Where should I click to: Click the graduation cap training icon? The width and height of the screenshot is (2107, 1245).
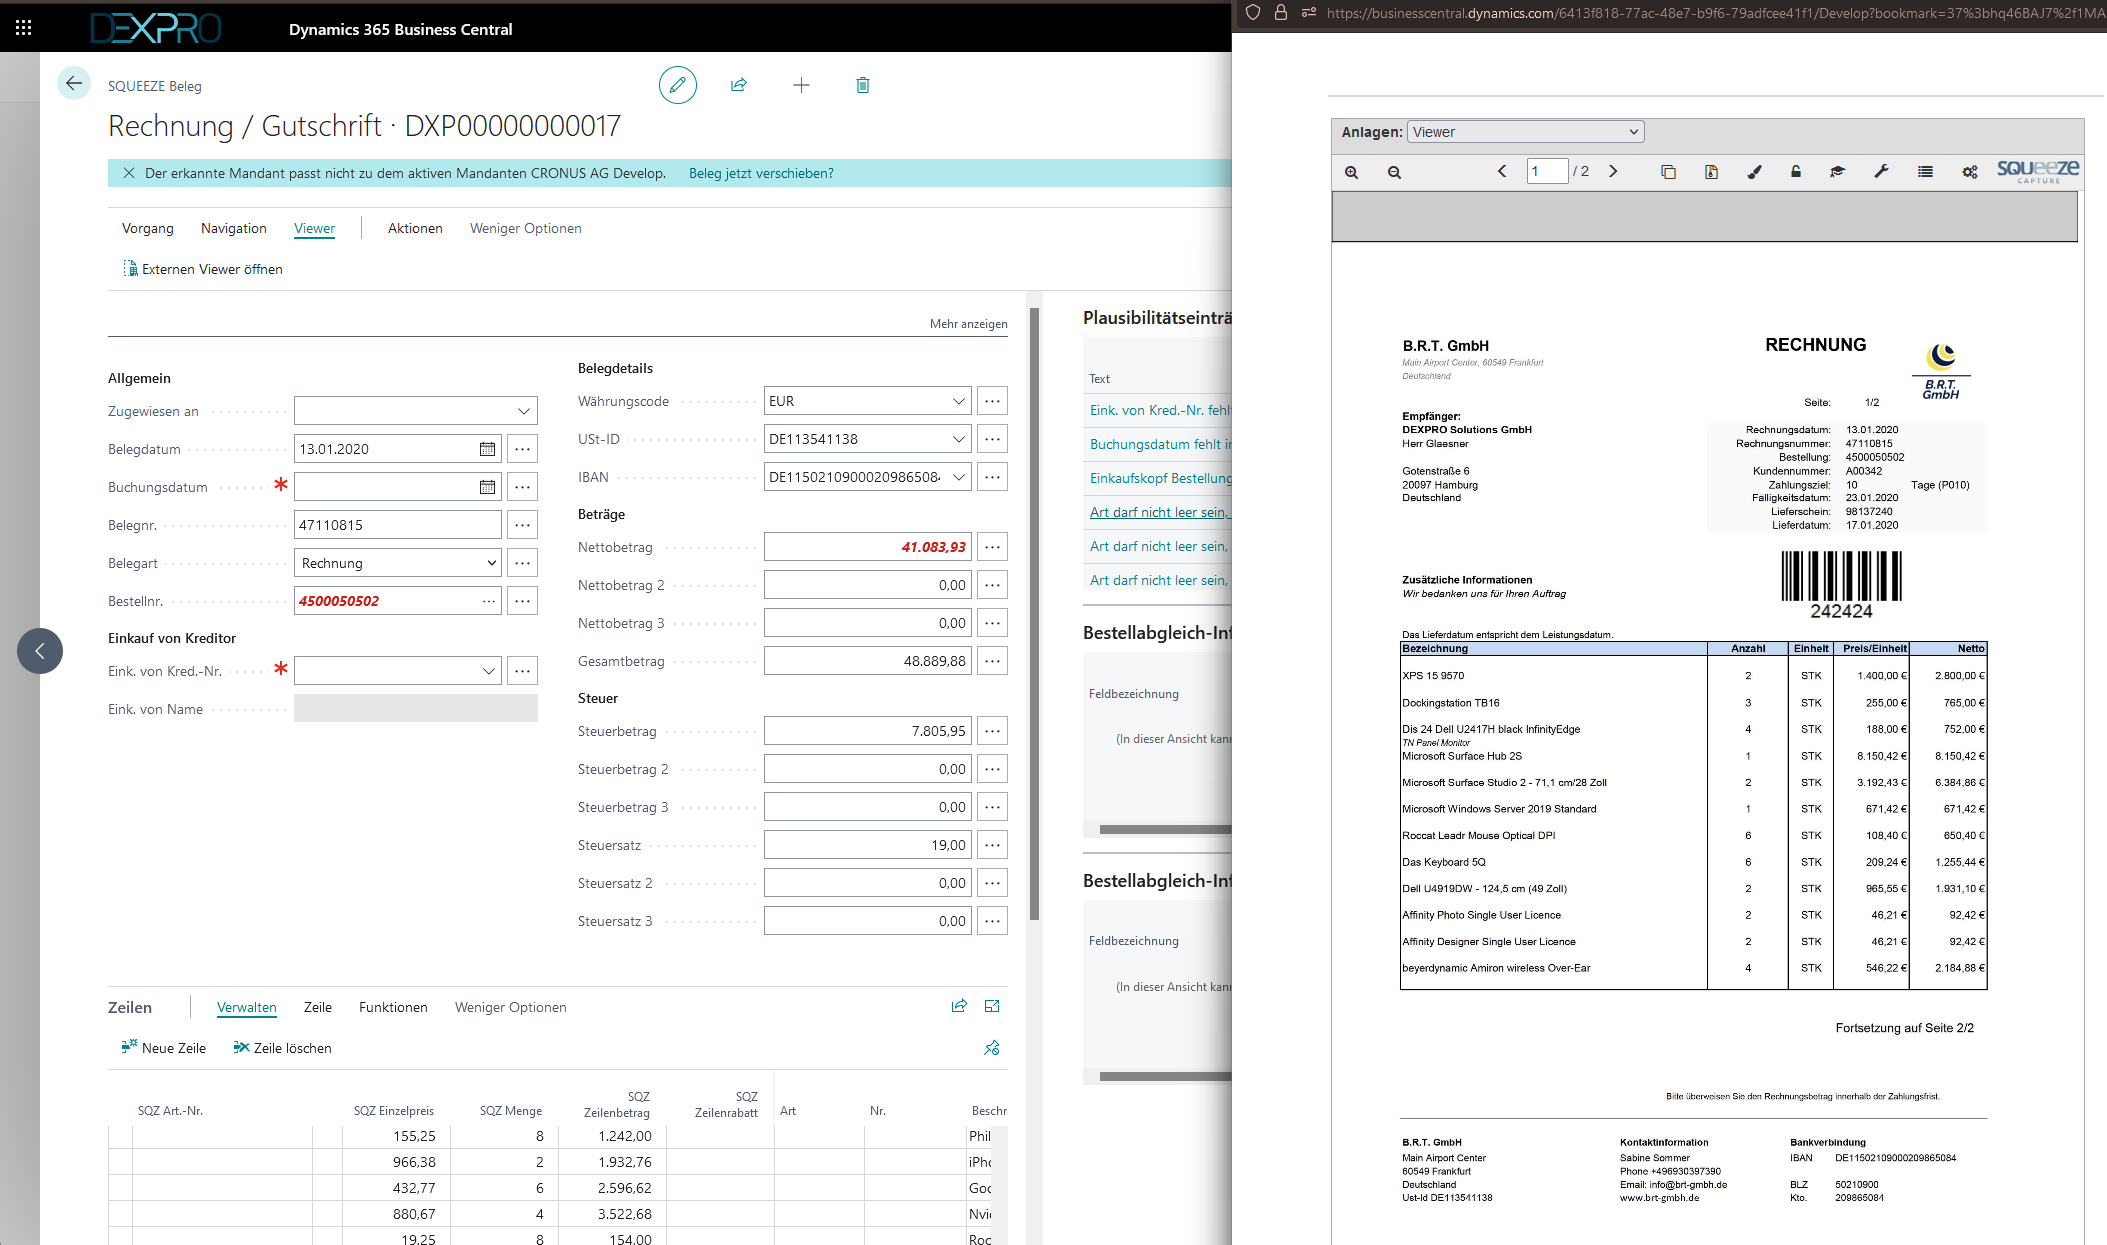tap(1837, 172)
